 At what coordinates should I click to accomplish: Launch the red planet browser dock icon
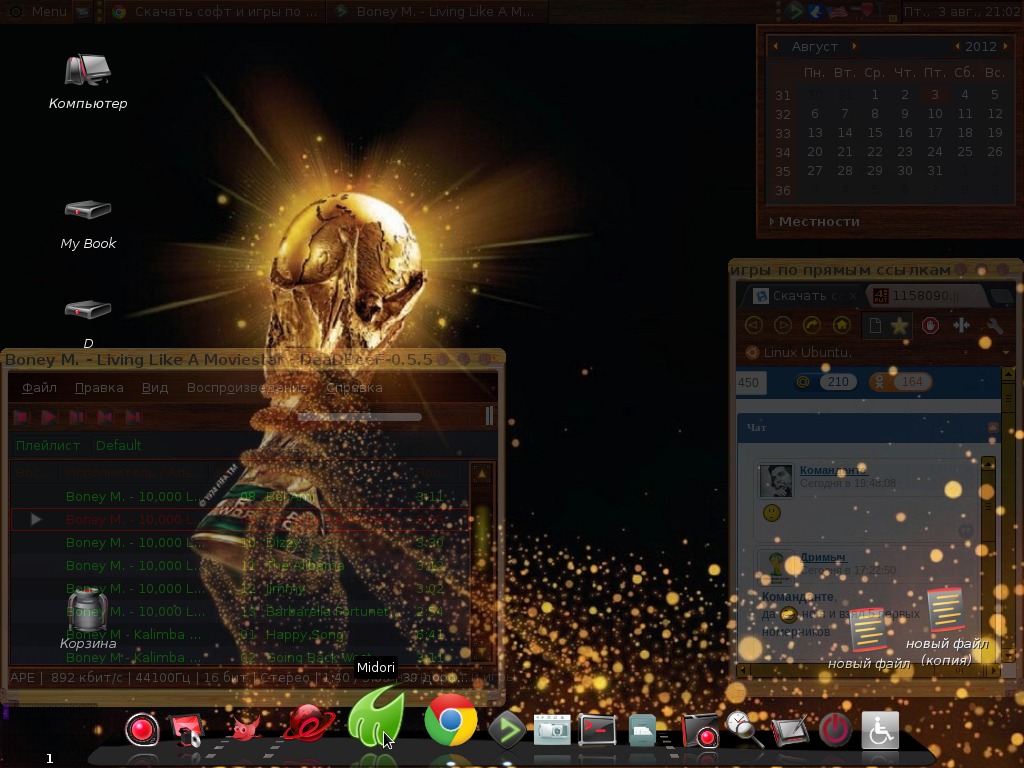pos(308,724)
